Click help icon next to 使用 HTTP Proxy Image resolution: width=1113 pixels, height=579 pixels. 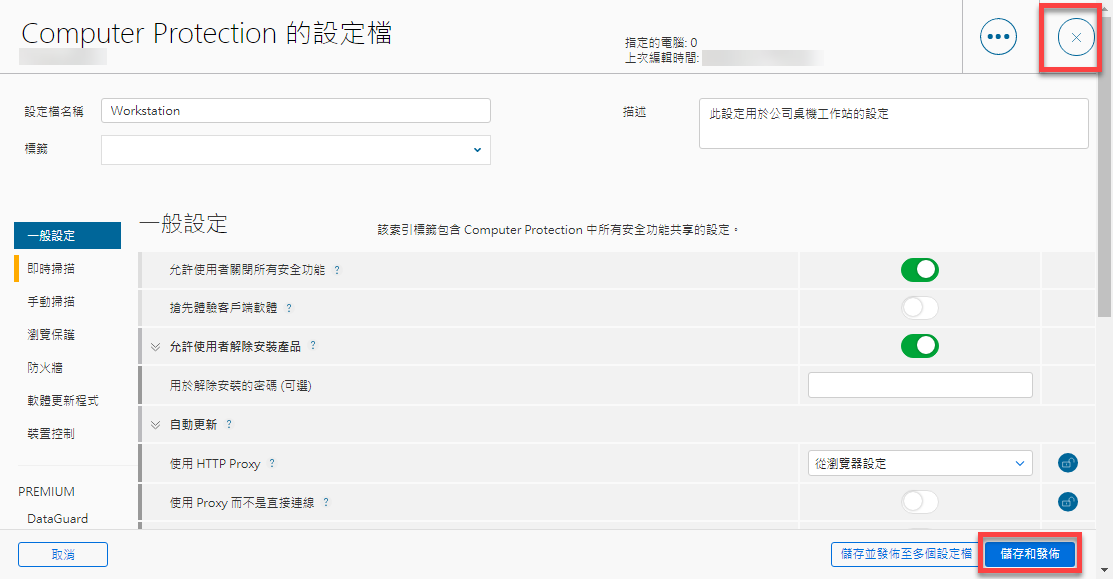tap(272, 464)
